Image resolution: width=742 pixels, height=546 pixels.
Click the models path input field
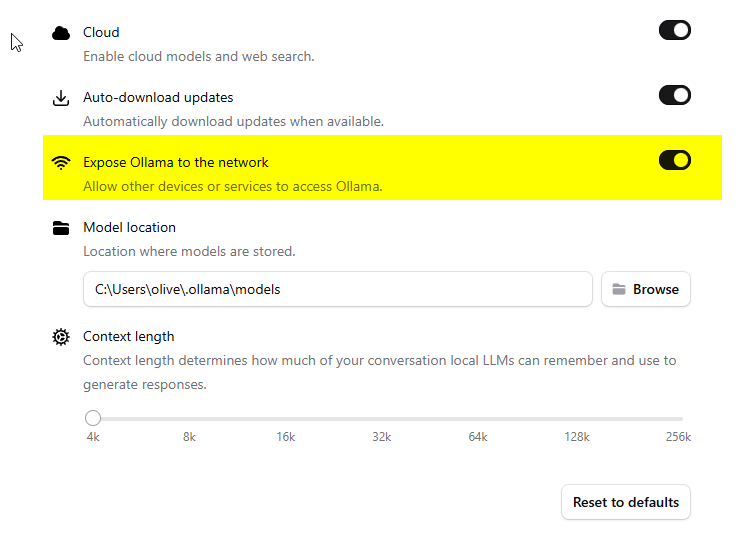(x=338, y=289)
